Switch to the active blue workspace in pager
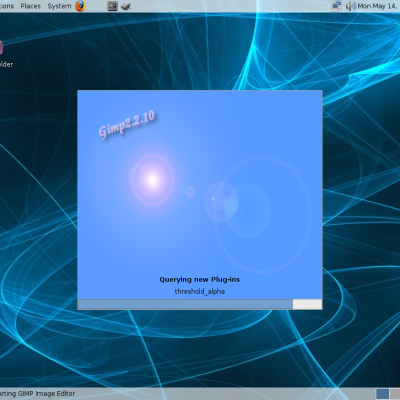This screenshot has width=400, height=400. [383, 394]
